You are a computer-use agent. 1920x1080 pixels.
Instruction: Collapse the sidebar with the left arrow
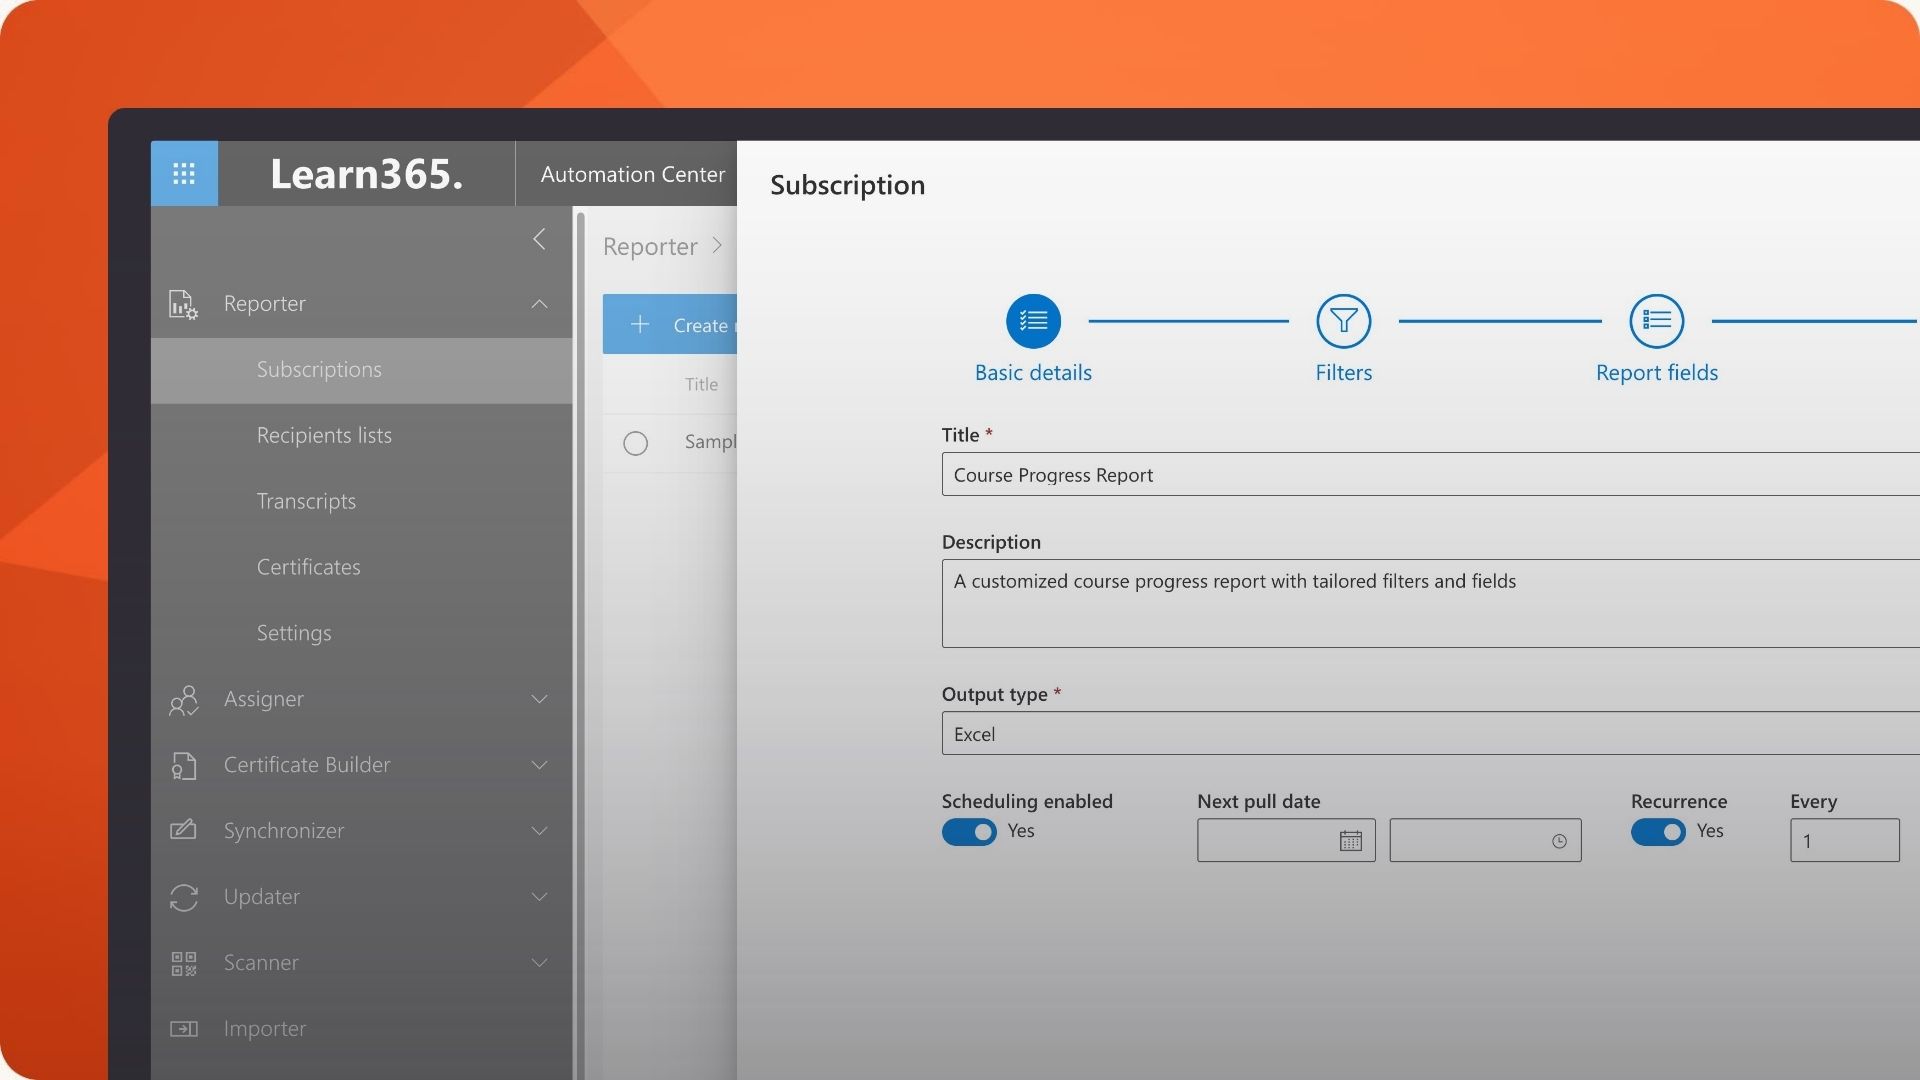(x=539, y=239)
